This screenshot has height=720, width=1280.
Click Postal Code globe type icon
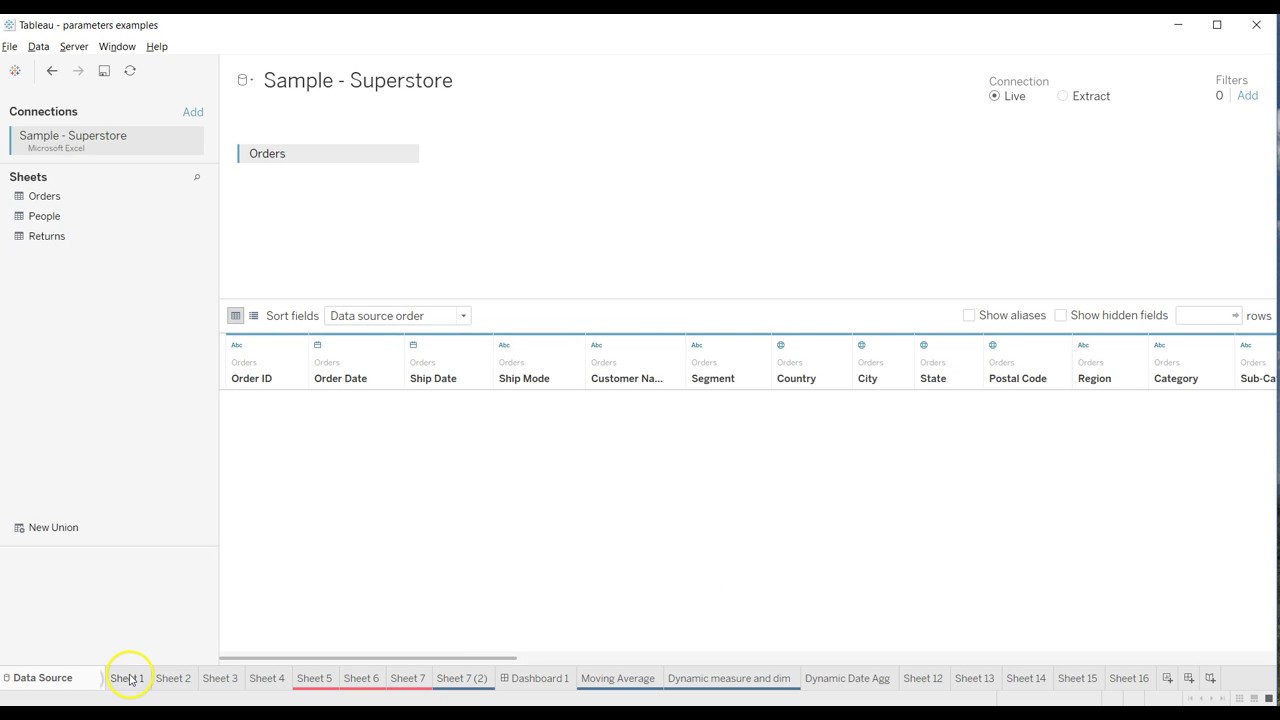pyautogui.click(x=993, y=345)
